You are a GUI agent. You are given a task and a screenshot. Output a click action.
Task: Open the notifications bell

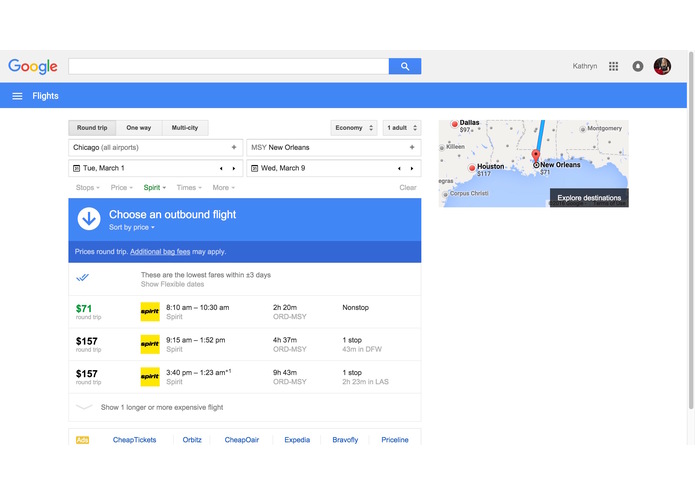638,66
